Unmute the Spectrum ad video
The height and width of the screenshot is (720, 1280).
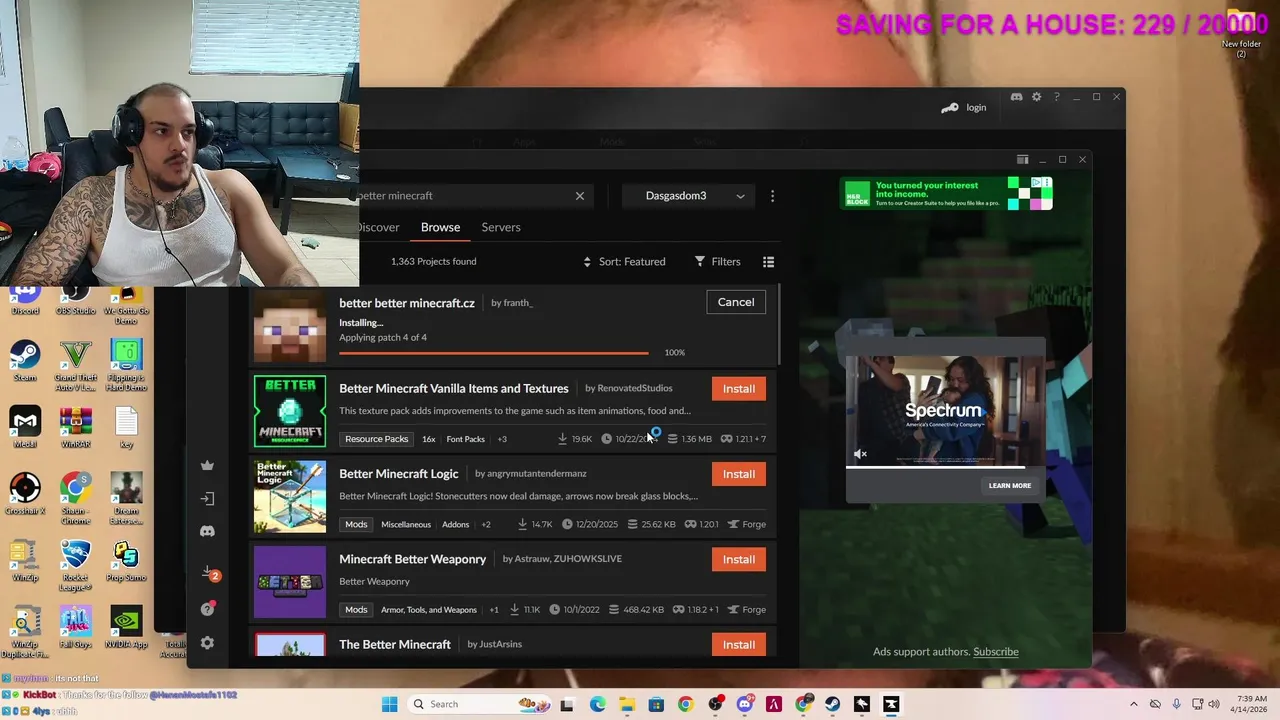point(860,454)
